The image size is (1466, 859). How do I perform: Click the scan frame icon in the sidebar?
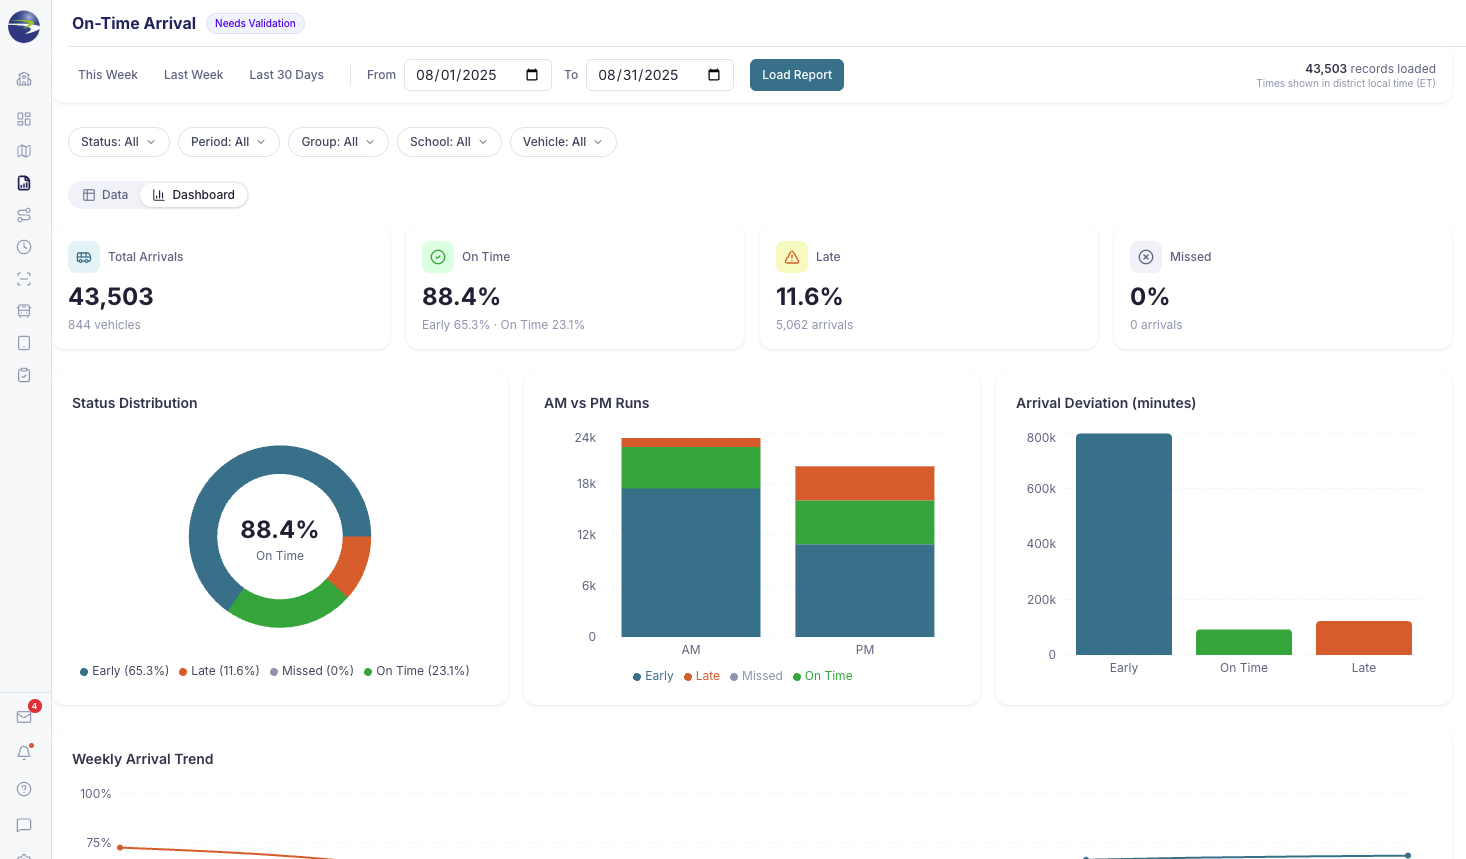coord(24,279)
